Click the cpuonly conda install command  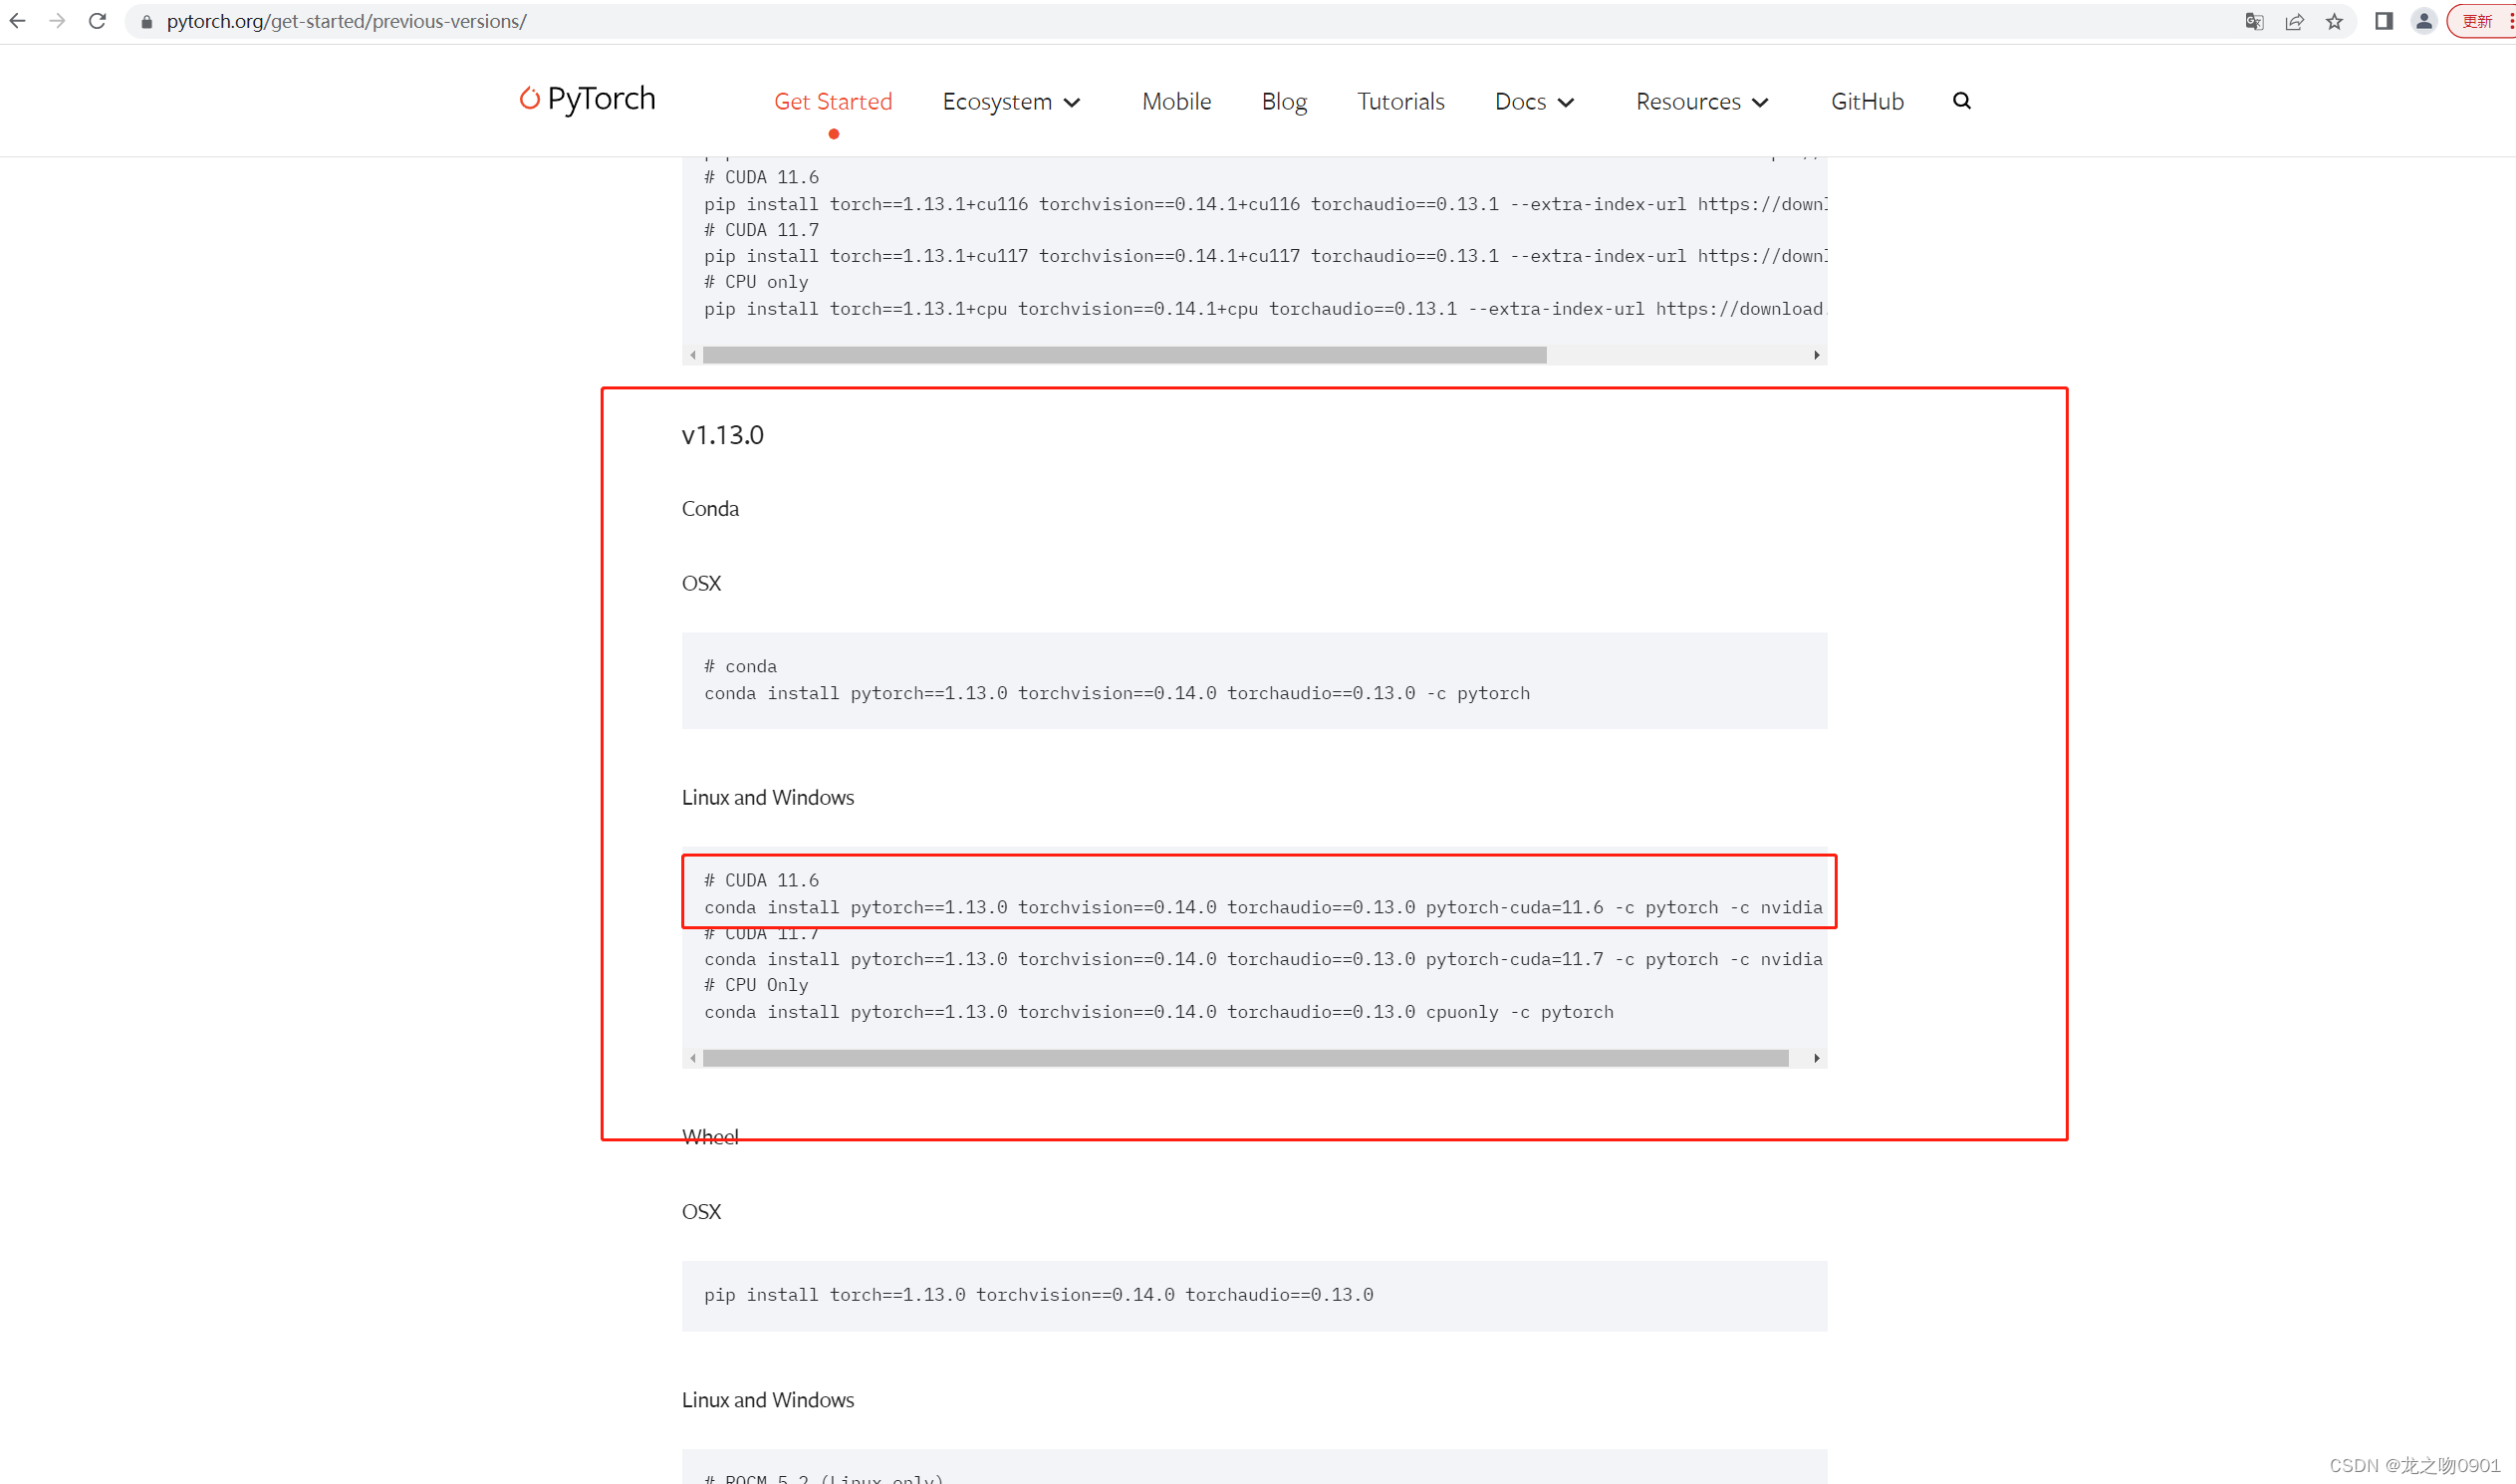click(1159, 1012)
